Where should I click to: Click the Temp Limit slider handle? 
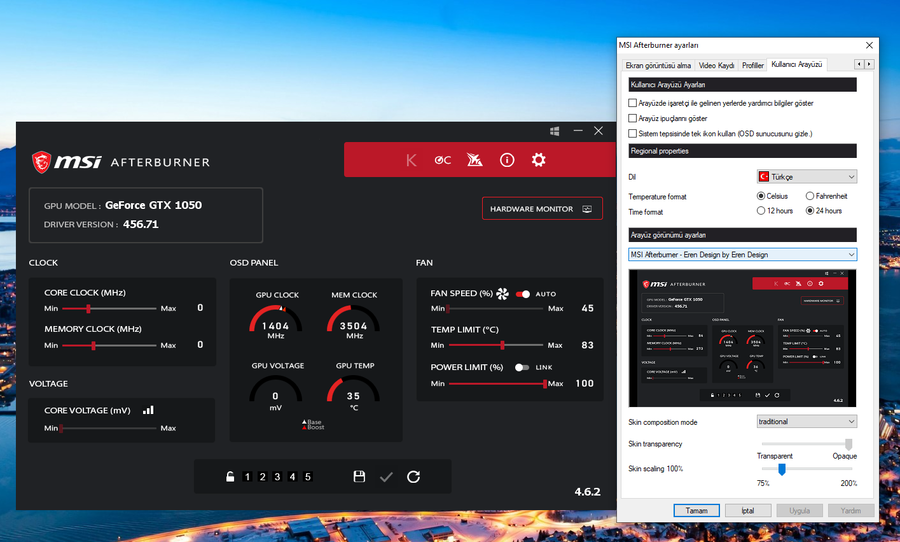[x=502, y=345]
